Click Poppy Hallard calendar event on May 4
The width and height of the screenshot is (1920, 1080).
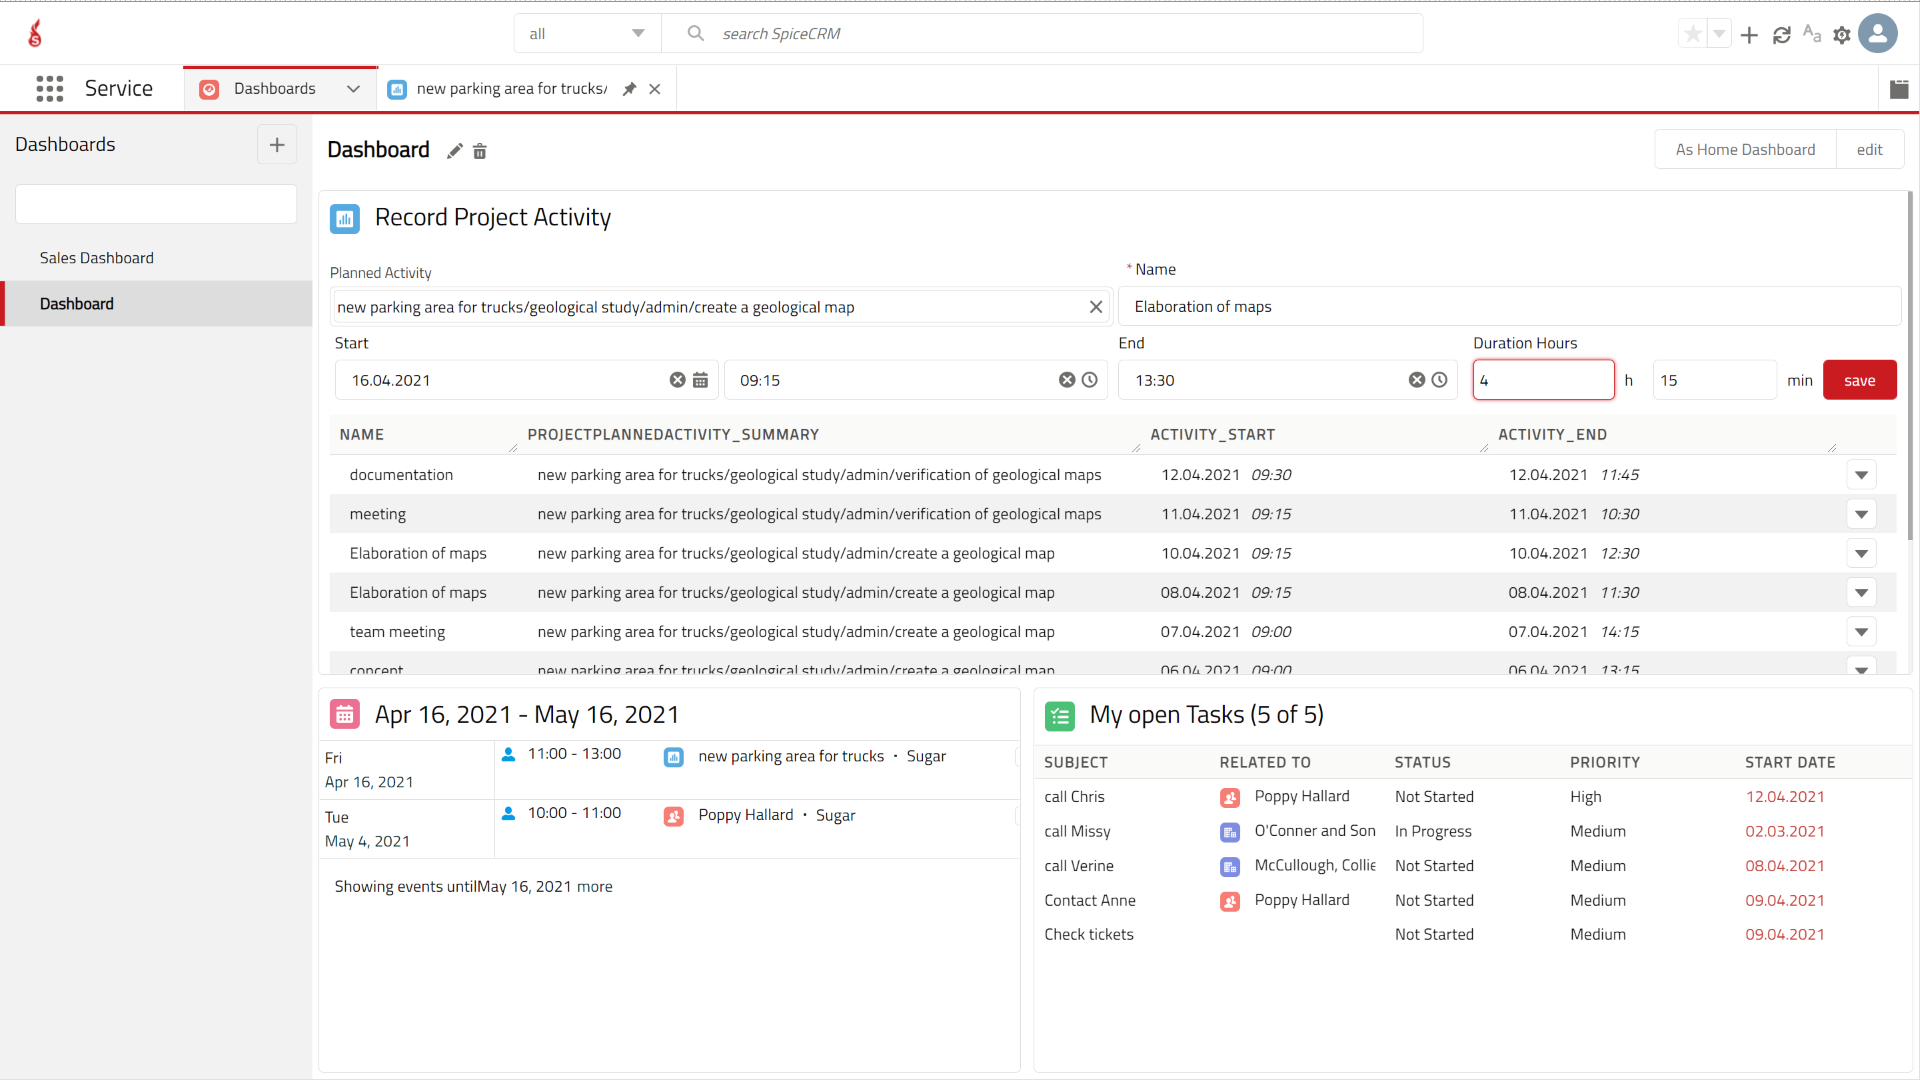(x=745, y=815)
